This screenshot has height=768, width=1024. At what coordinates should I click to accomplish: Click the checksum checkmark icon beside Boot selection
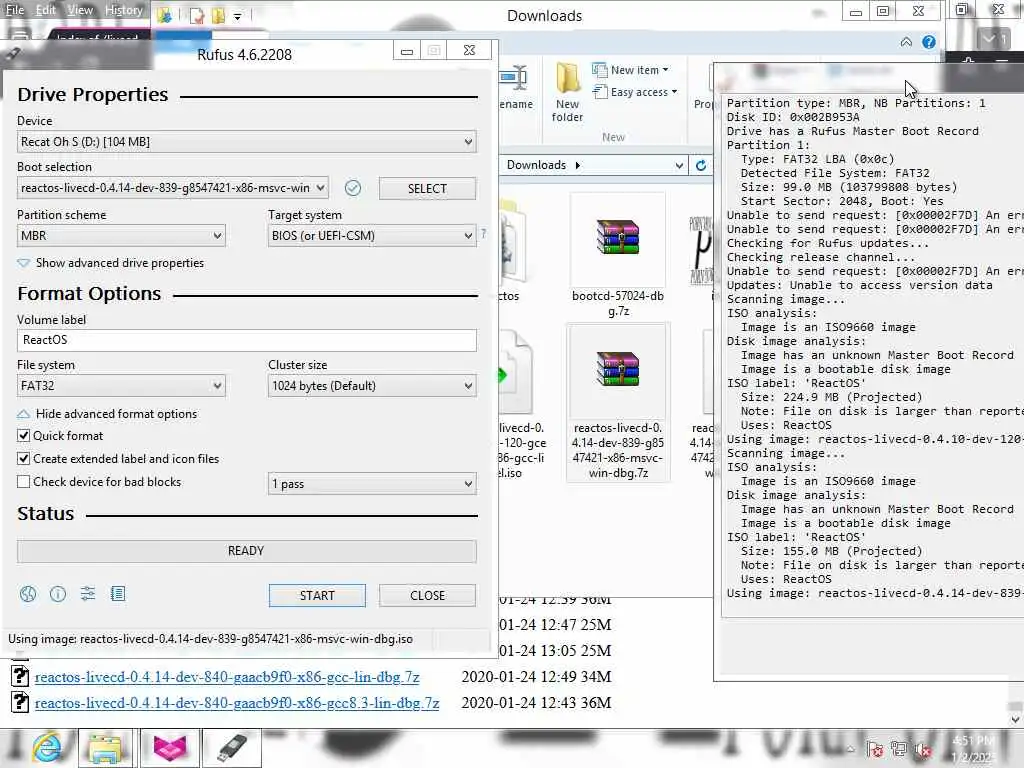[353, 188]
